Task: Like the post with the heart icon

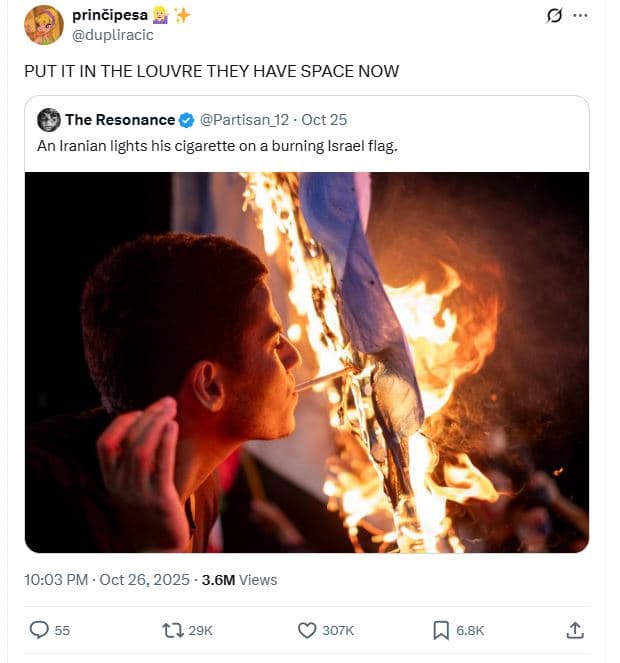Action: 308,630
